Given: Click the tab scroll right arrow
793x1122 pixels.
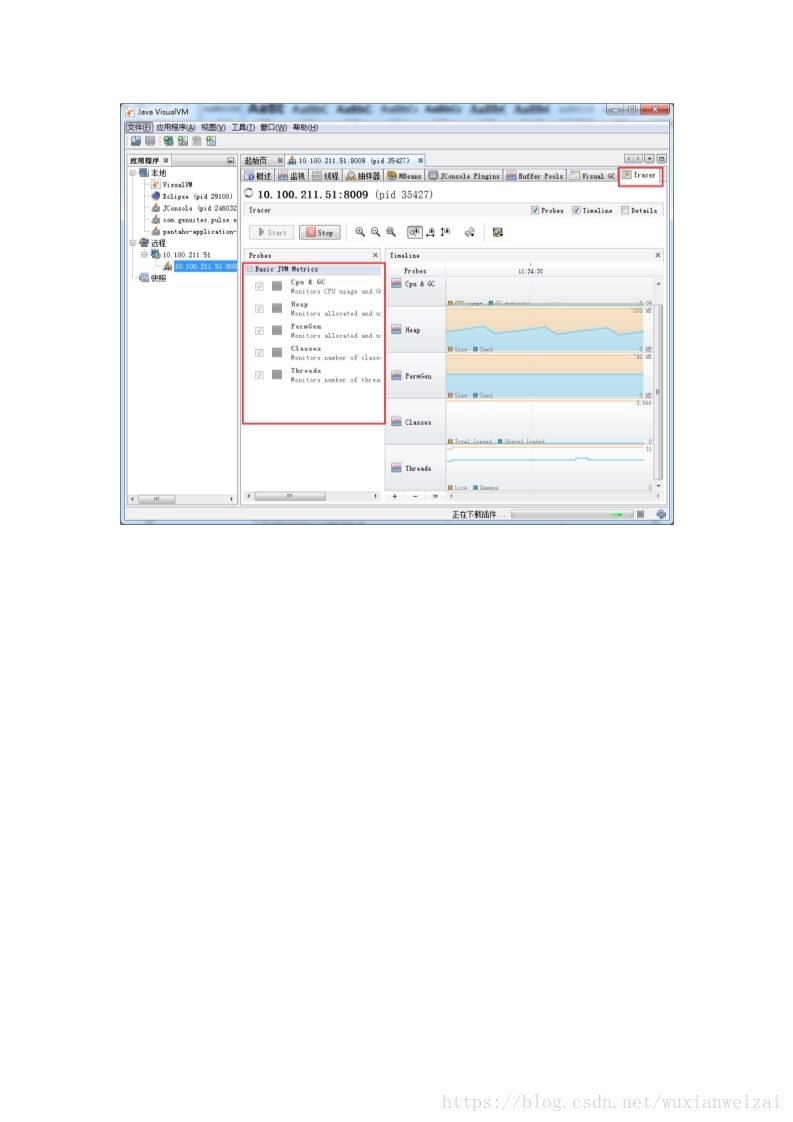Looking at the screenshot, I should [638, 158].
